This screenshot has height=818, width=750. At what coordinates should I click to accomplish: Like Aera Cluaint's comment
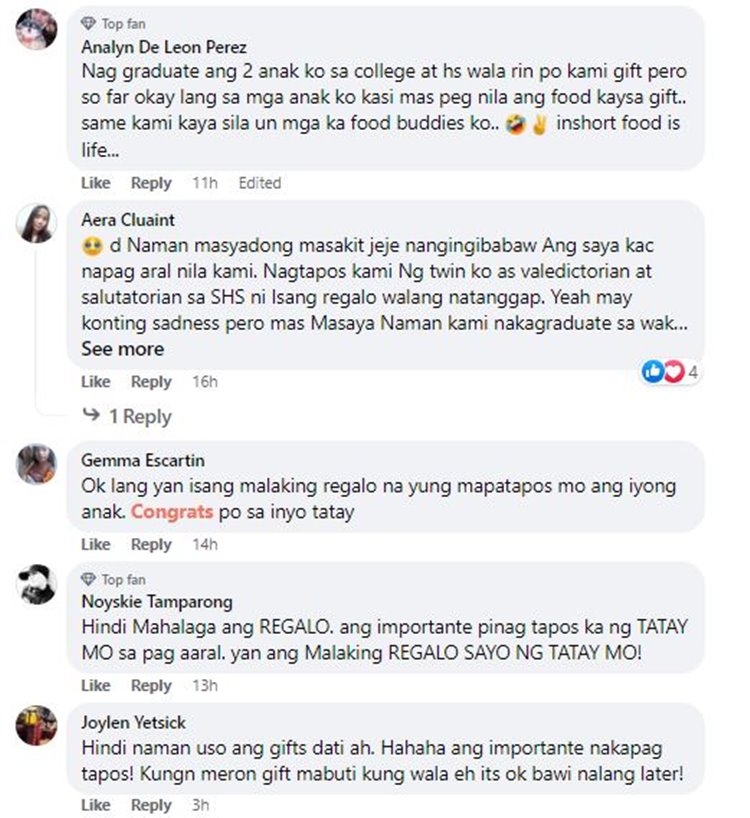tap(96, 382)
